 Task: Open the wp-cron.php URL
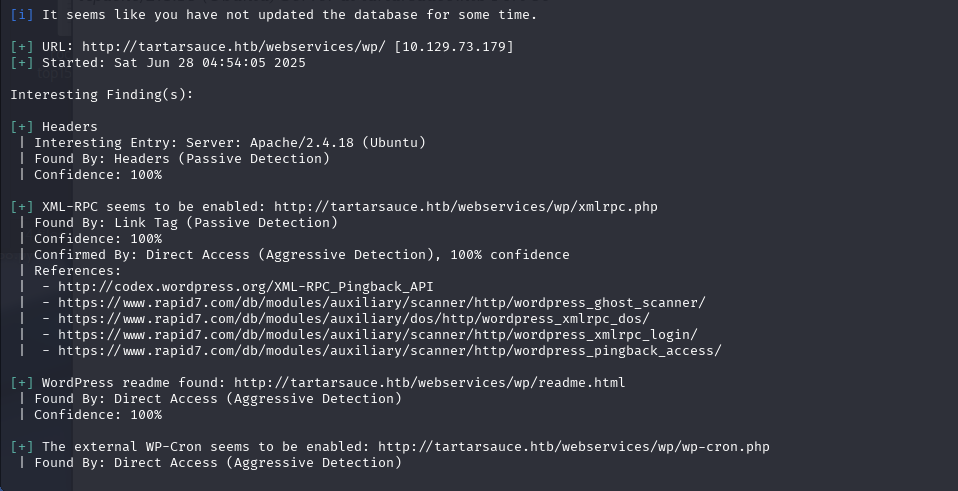click(x=574, y=446)
